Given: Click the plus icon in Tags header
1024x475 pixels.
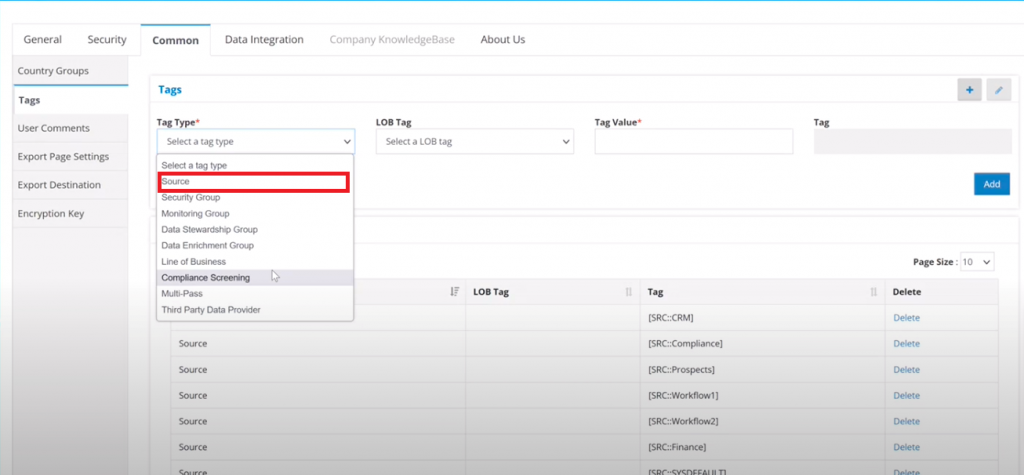Looking at the screenshot, I should click(x=968, y=90).
